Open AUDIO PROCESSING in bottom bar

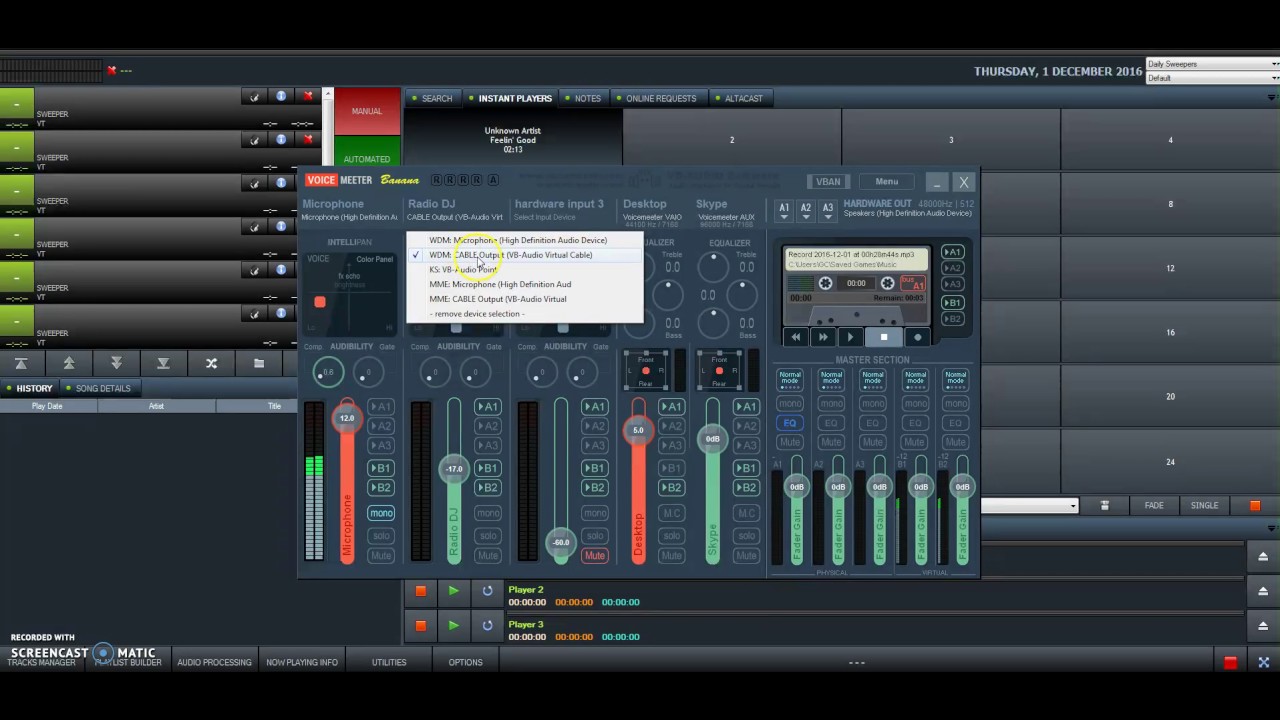coord(214,662)
